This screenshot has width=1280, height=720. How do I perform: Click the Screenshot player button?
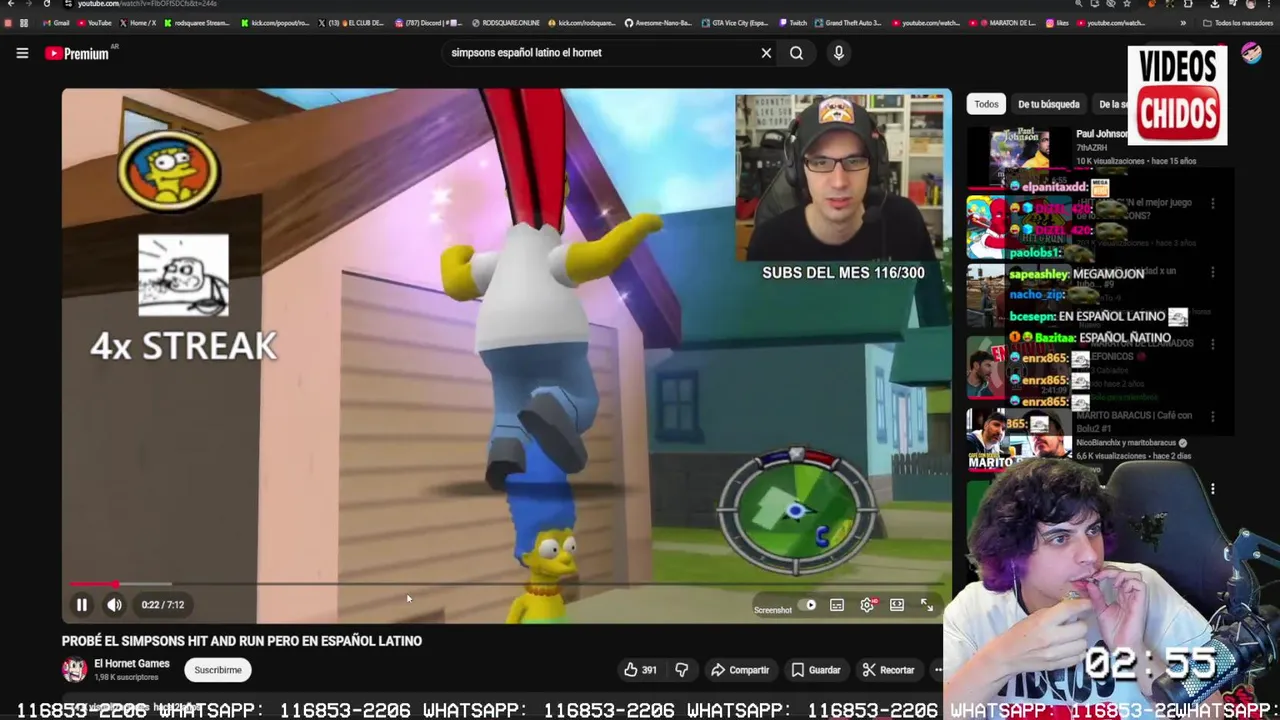pos(772,610)
